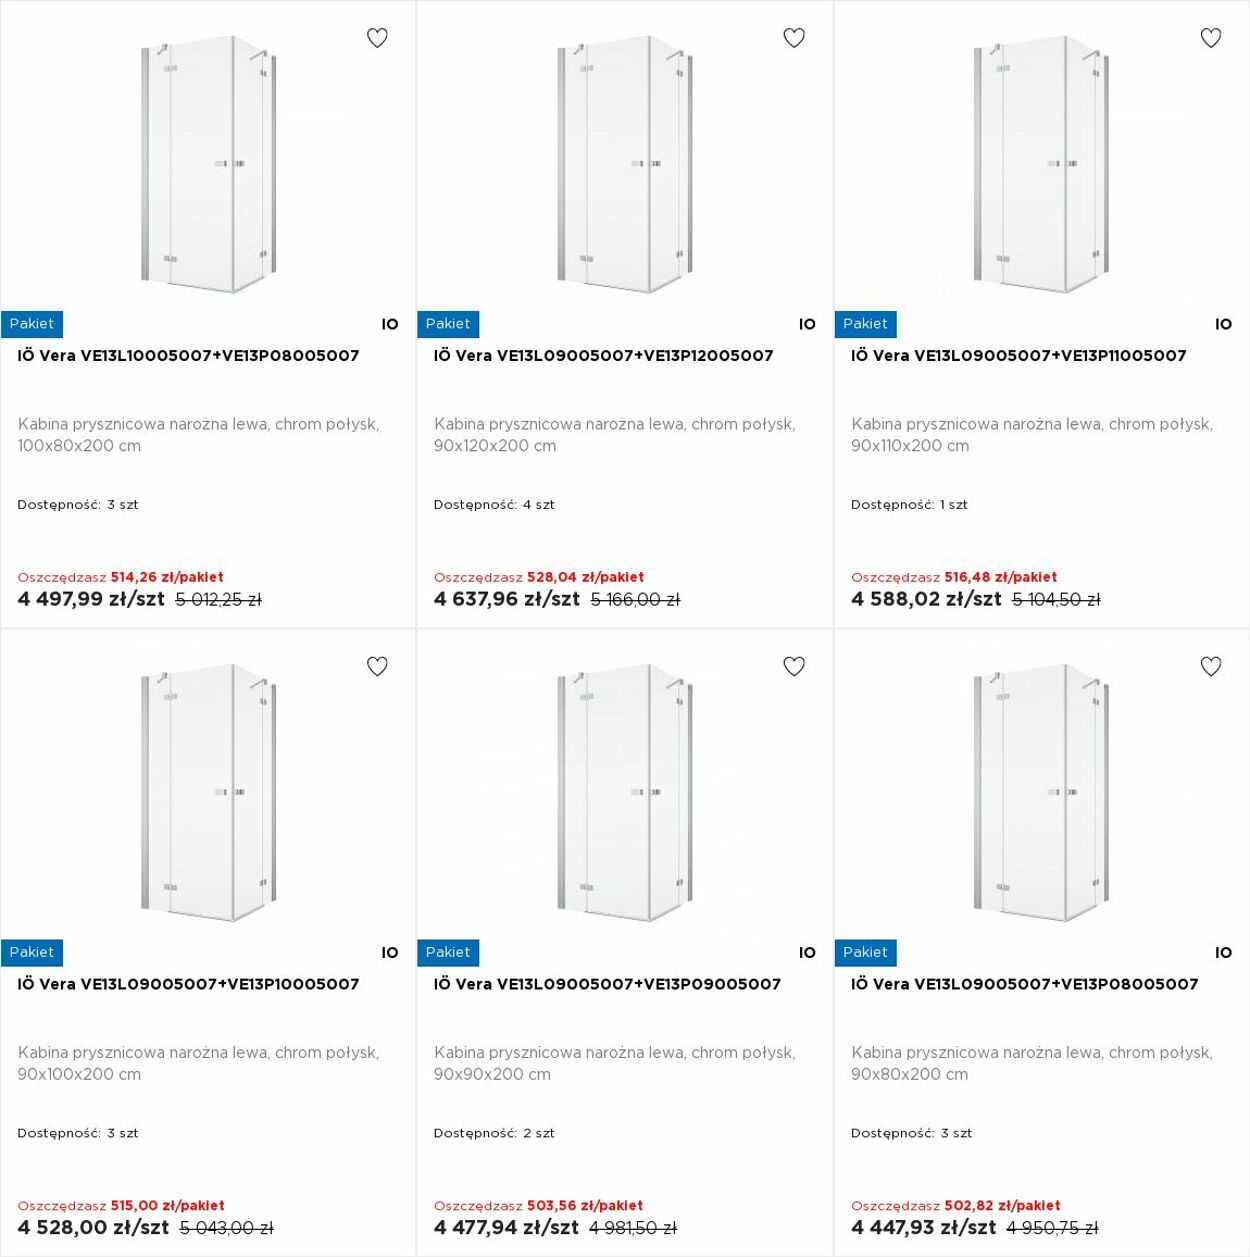Viewport: 1250px width, 1257px height.
Task: Click the Pakiet badge on the 90x110x200 cabin
Action: pyautogui.click(x=865, y=324)
